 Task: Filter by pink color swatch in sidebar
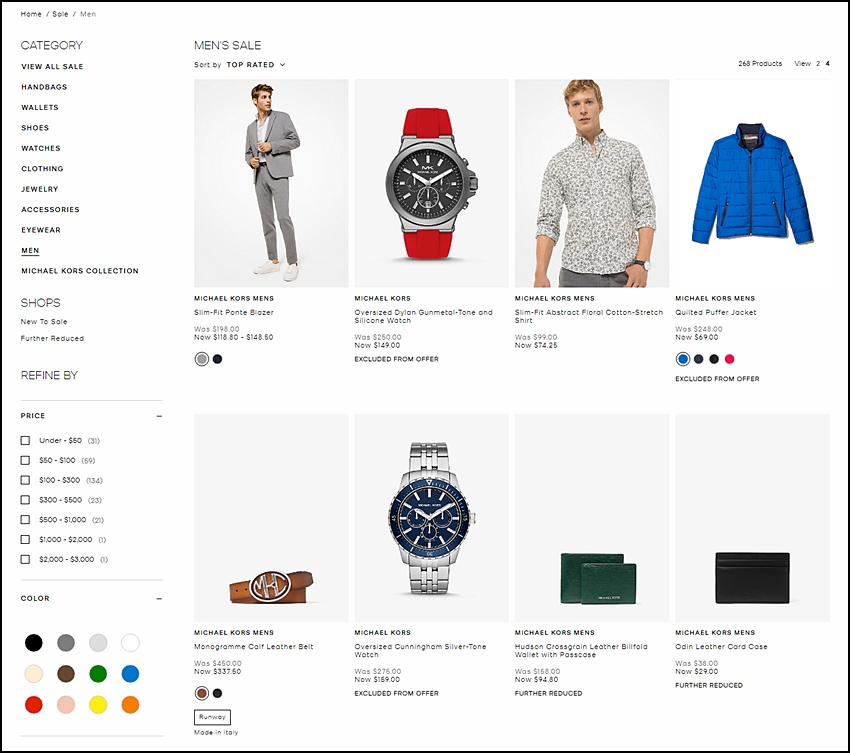tap(66, 705)
